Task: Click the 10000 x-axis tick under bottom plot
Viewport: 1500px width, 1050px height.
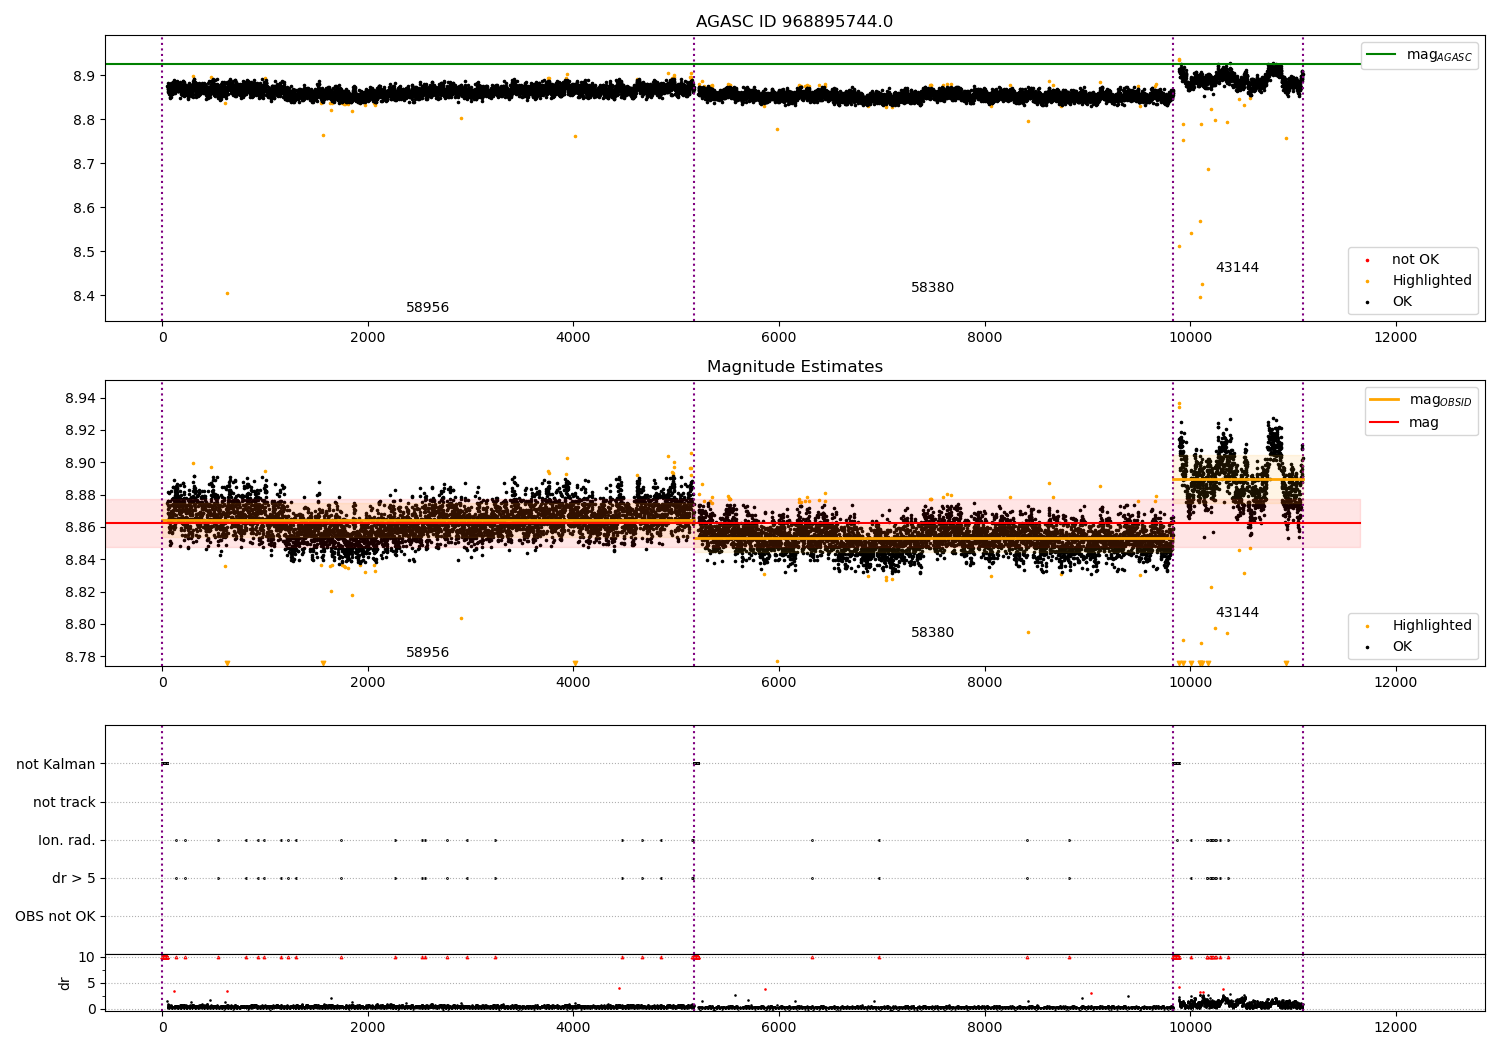Action: [x=1190, y=1028]
